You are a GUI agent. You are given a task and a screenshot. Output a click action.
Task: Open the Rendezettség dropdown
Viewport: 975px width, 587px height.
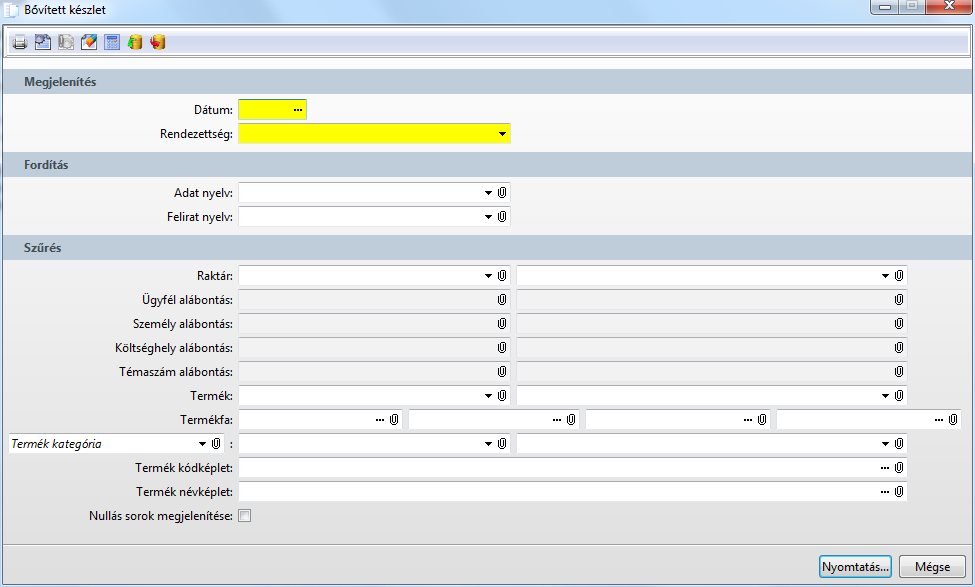(502, 134)
